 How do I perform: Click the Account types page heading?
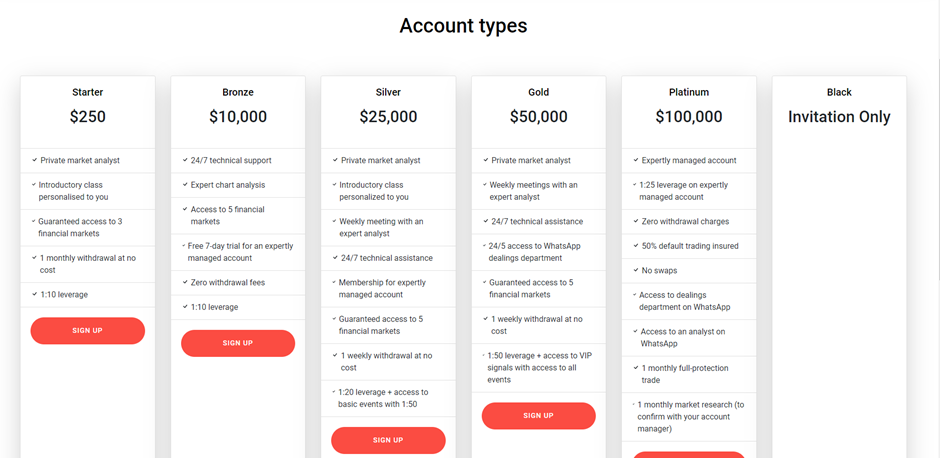point(463,26)
